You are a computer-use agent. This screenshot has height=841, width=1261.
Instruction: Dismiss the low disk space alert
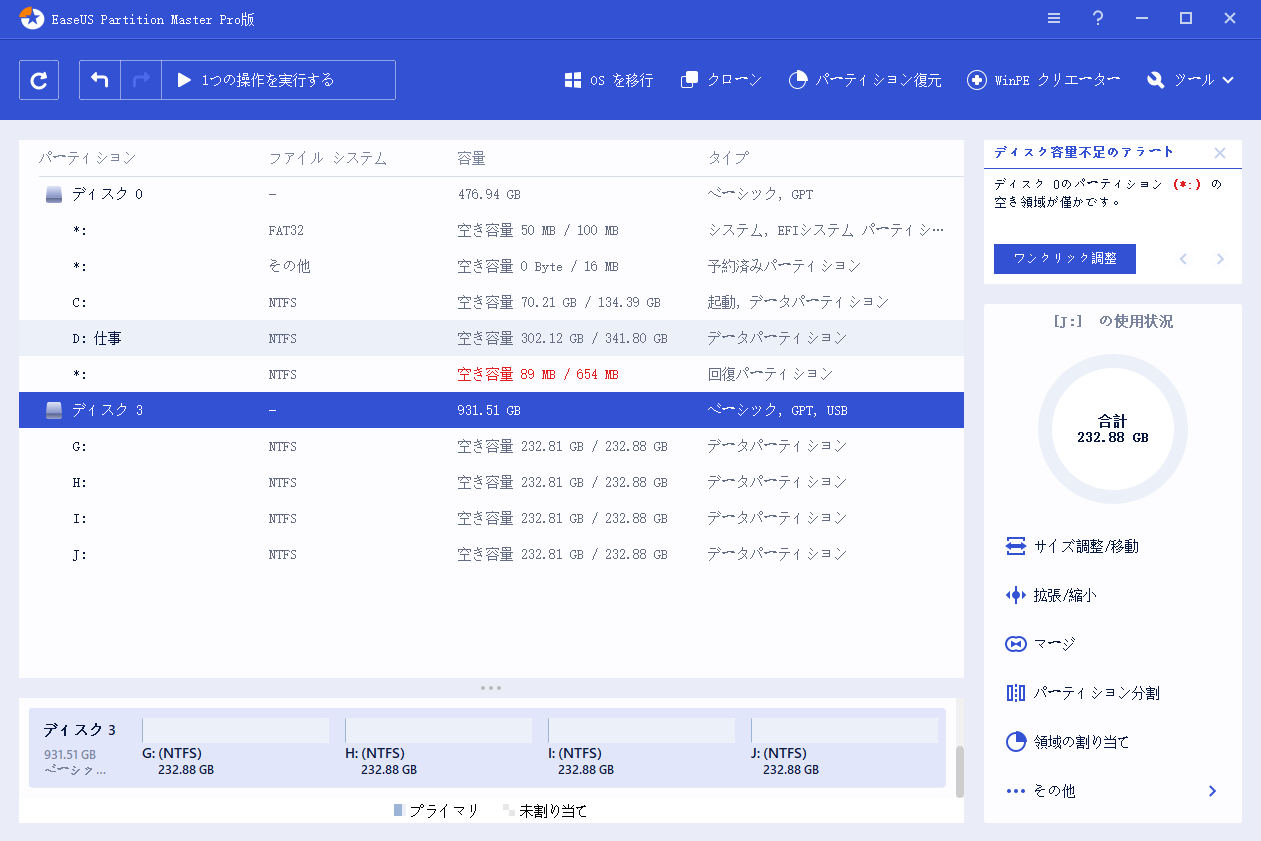pyautogui.click(x=1220, y=153)
